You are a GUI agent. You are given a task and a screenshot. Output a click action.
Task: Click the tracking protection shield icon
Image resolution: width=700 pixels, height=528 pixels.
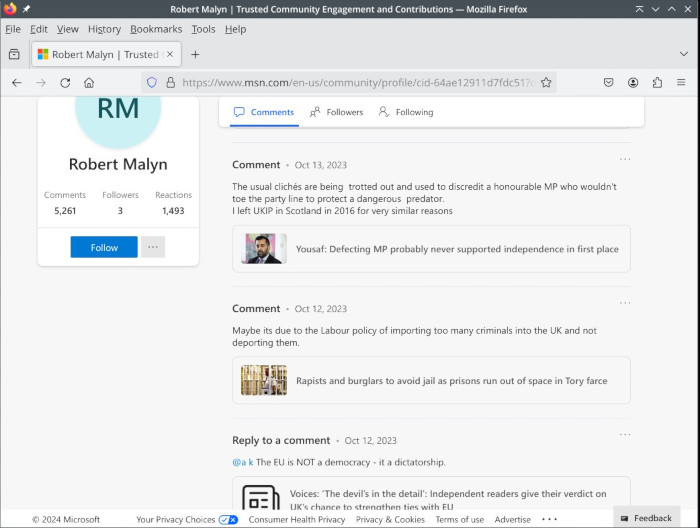(x=152, y=83)
